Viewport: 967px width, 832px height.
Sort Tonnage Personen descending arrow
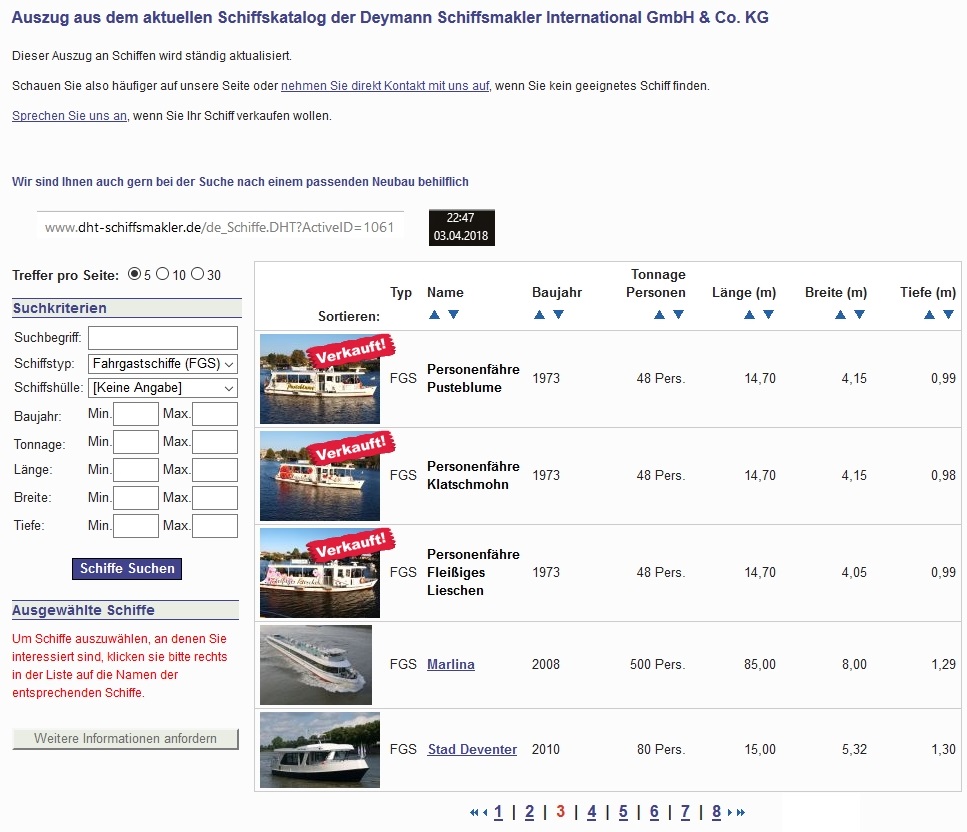(678, 315)
